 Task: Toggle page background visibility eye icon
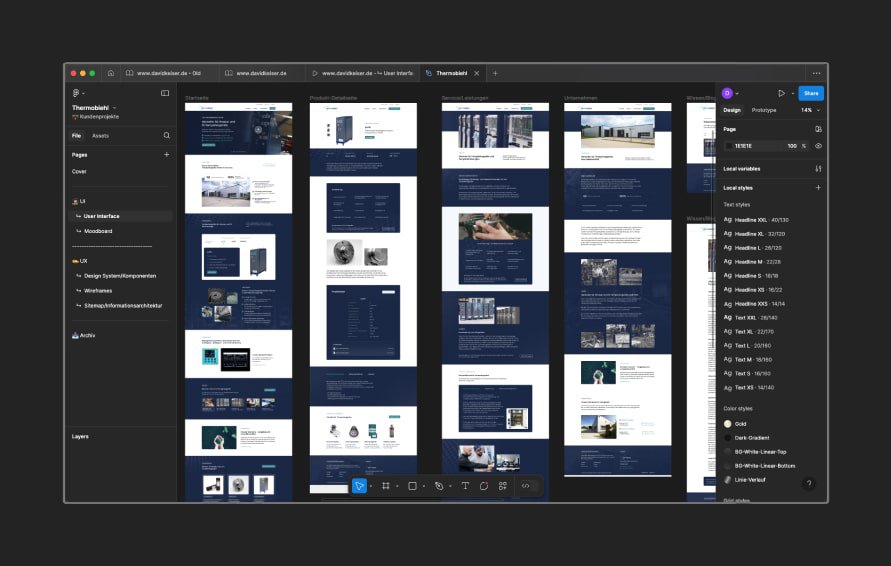pyautogui.click(x=818, y=146)
